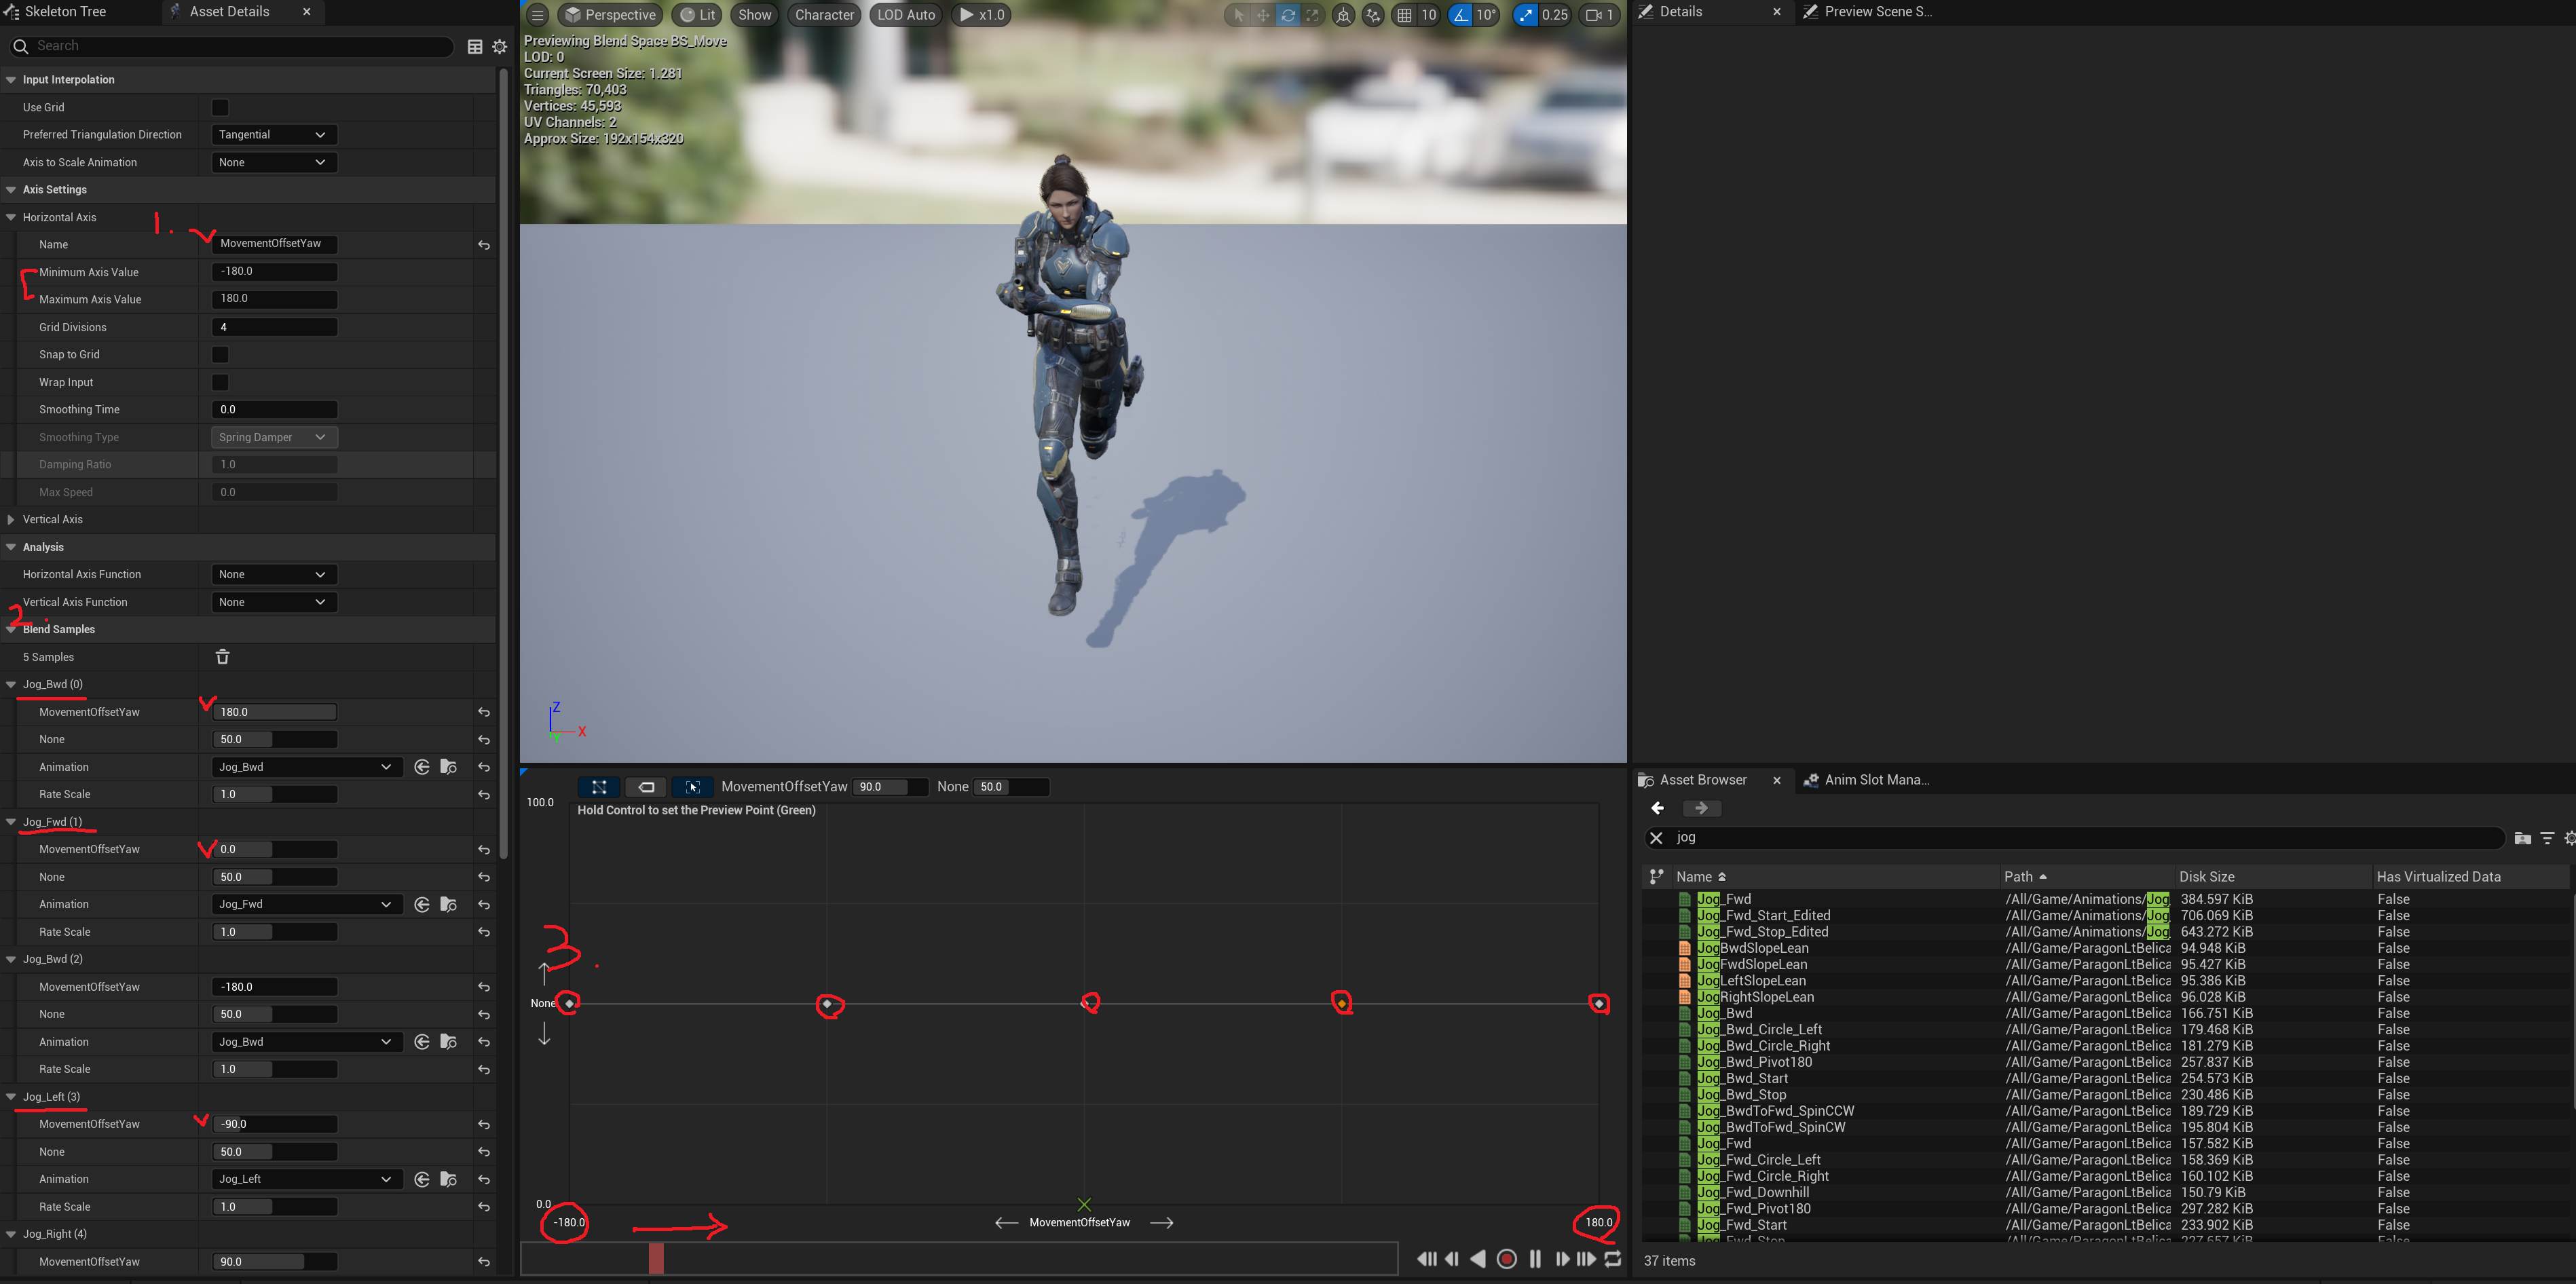Switch to the Asset Details tab

point(229,12)
